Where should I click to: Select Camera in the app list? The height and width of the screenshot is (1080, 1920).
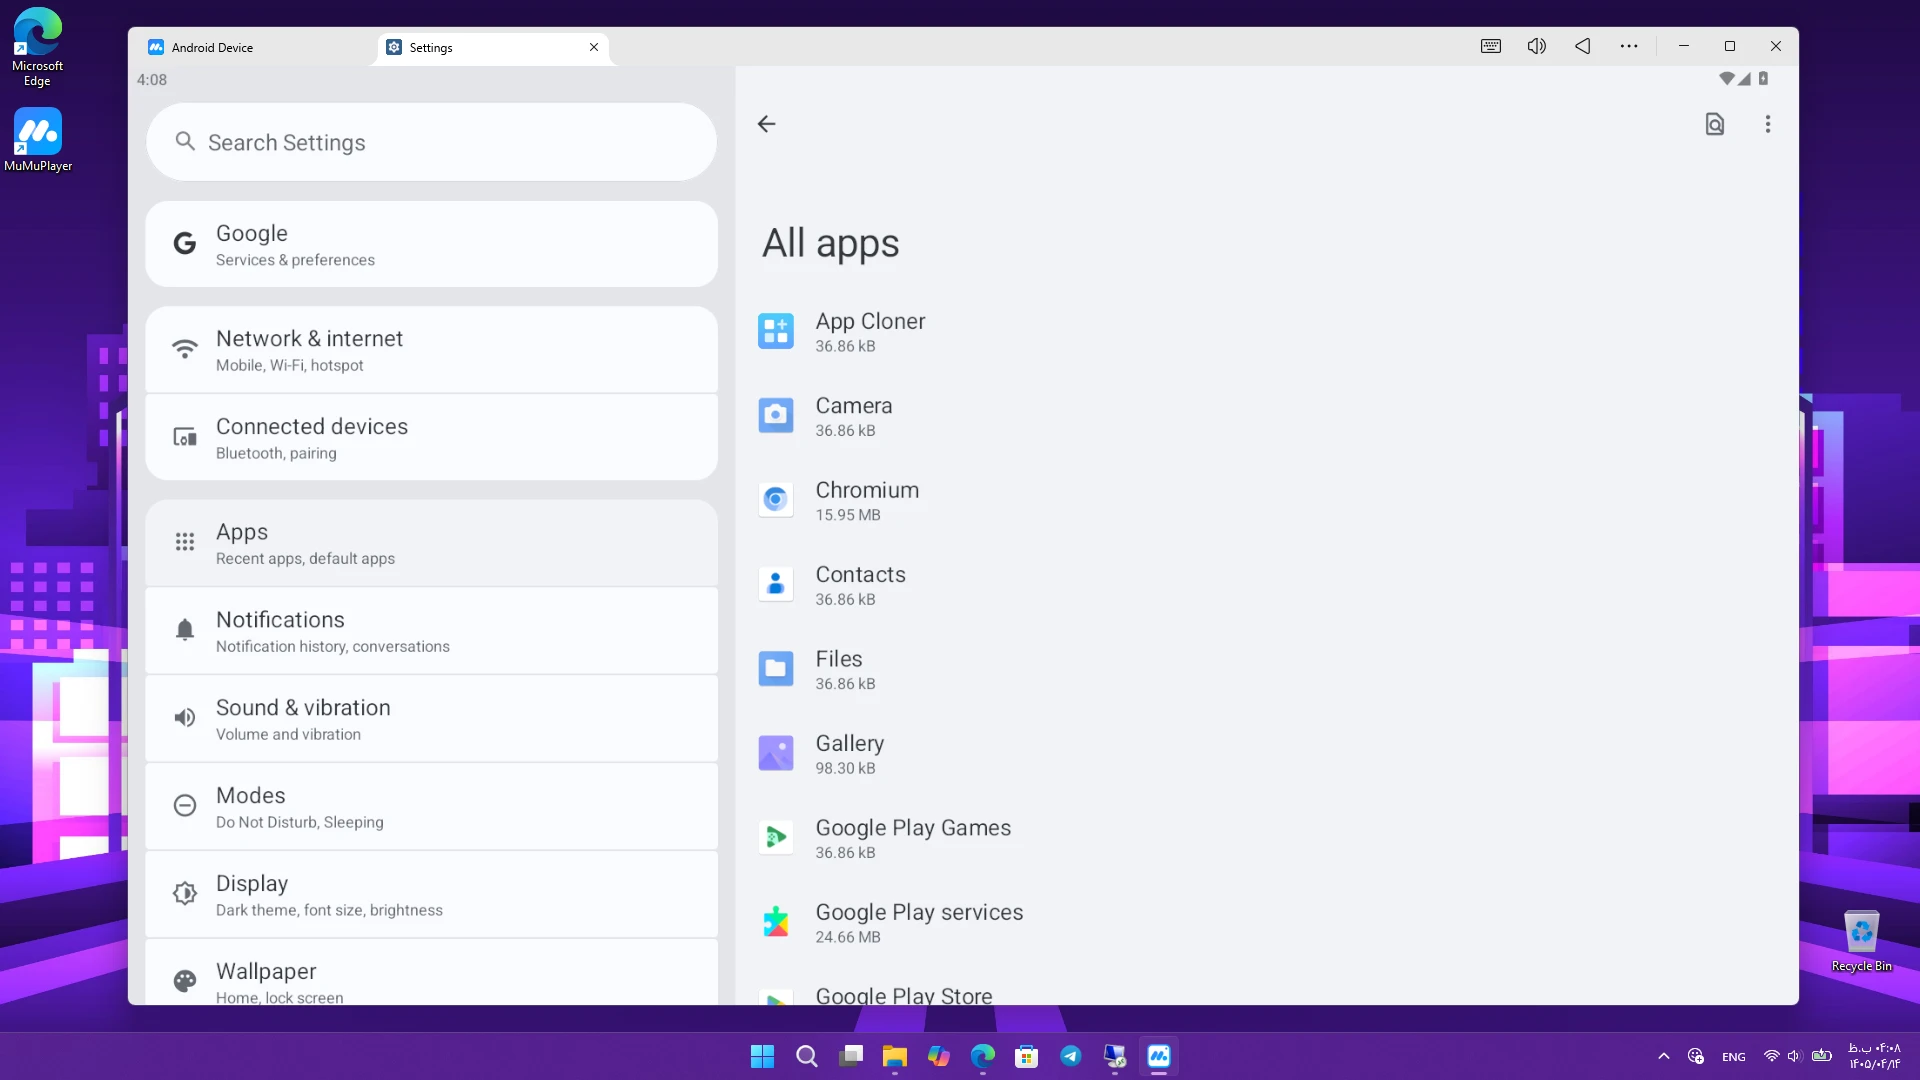1266,416
